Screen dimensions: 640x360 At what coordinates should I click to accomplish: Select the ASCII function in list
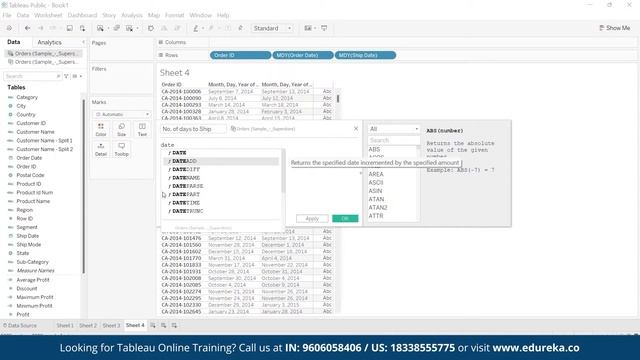pyautogui.click(x=376, y=182)
